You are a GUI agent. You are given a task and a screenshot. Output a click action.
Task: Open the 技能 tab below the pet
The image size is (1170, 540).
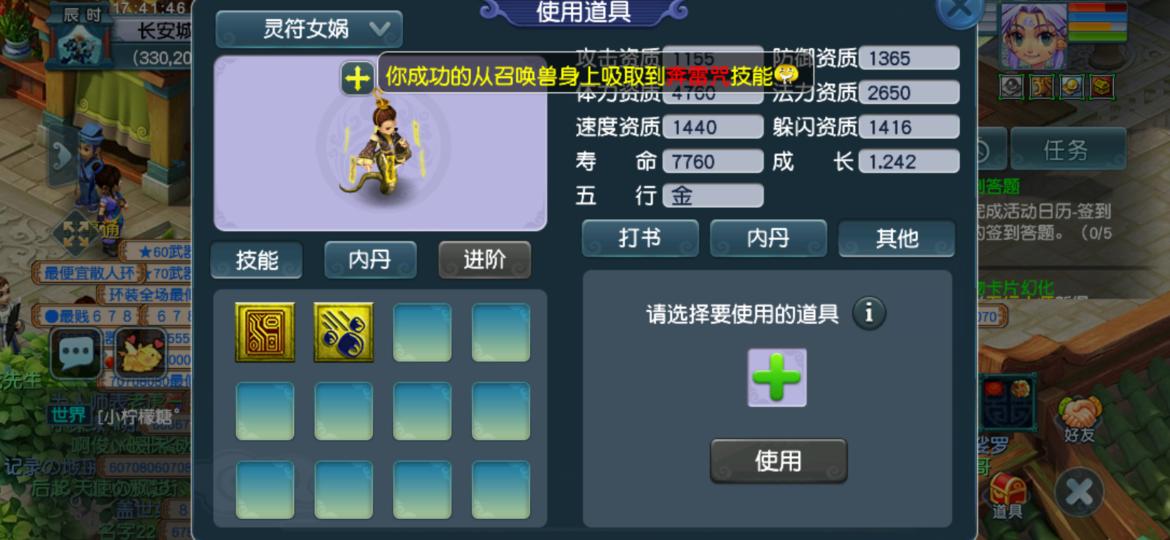pyautogui.click(x=257, y=260)
